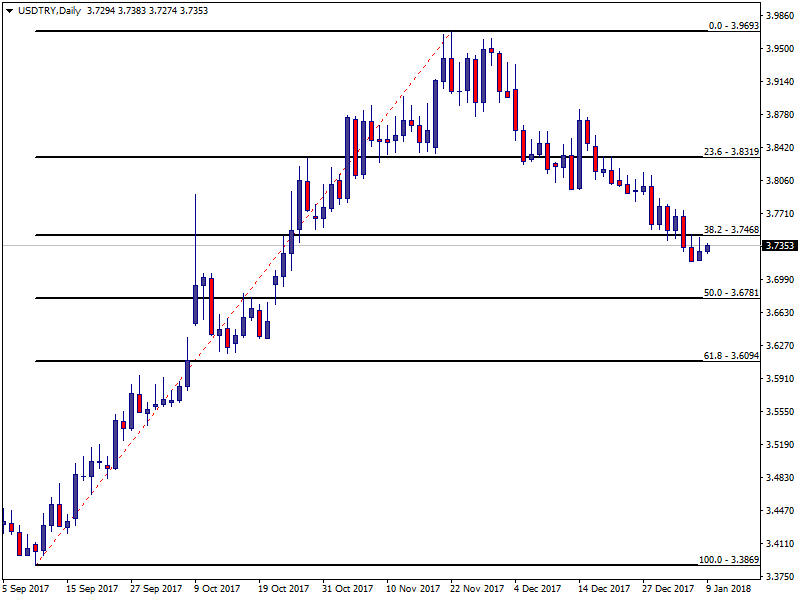Click the last candlestick on the chart

707,248
